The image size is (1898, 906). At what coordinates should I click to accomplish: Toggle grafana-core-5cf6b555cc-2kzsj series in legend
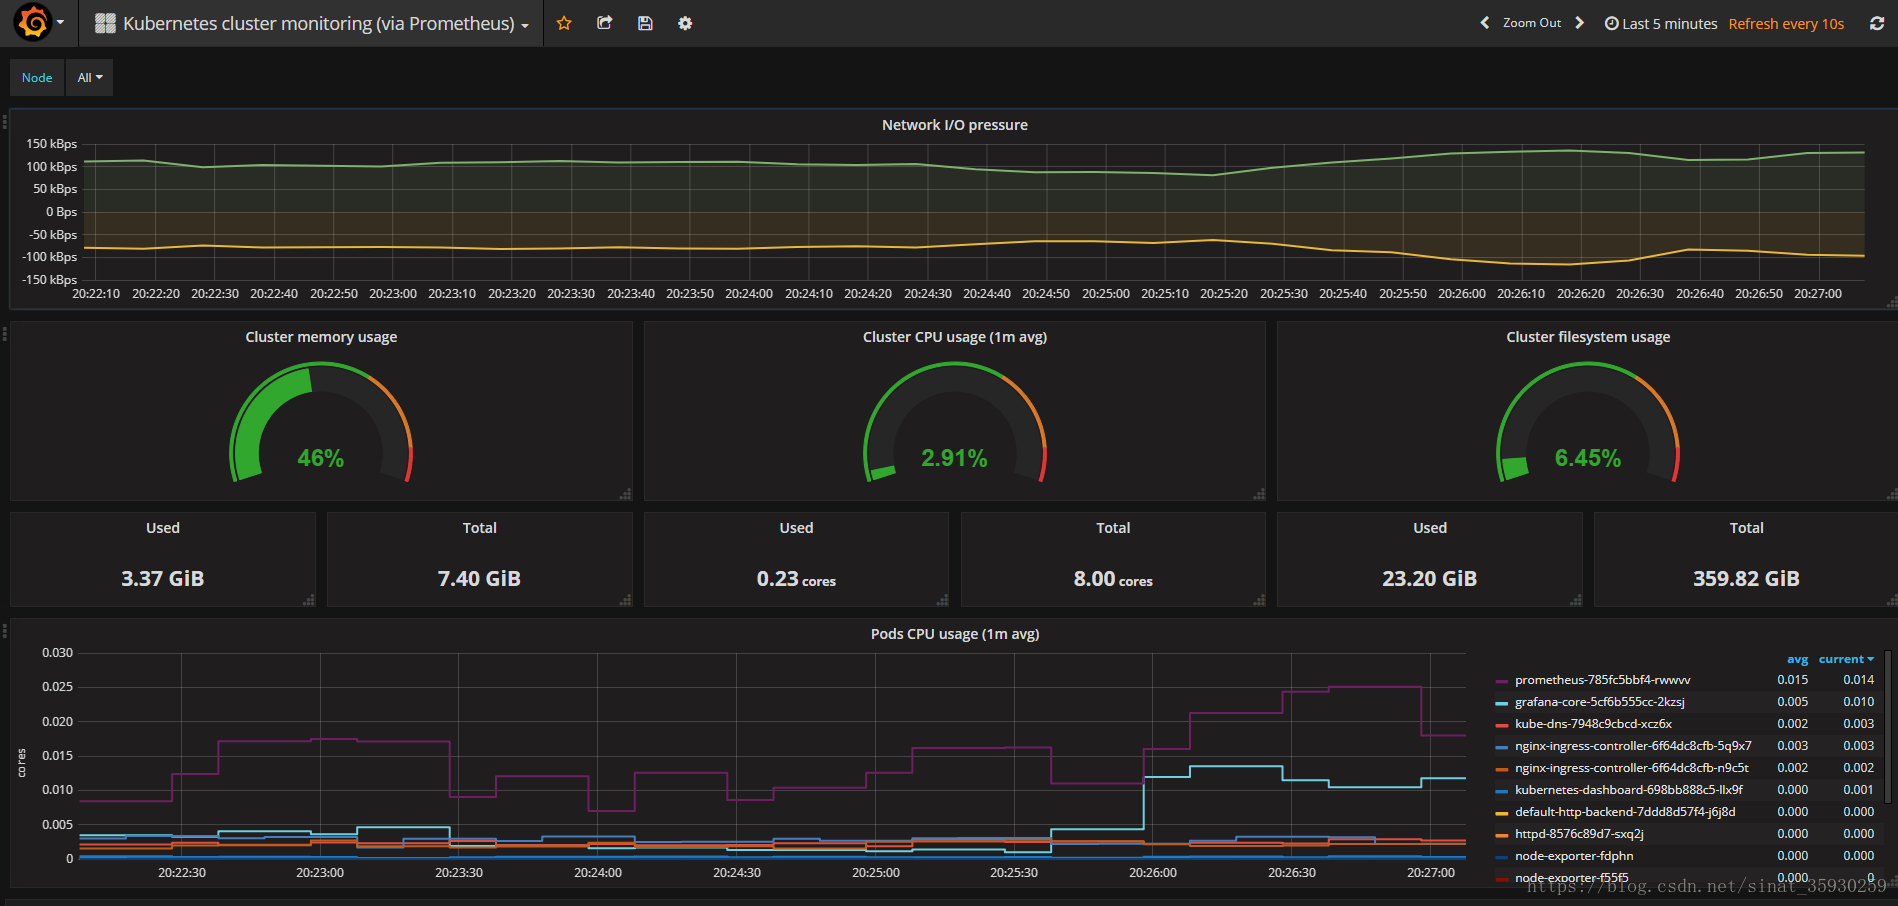pos(1599,702)
